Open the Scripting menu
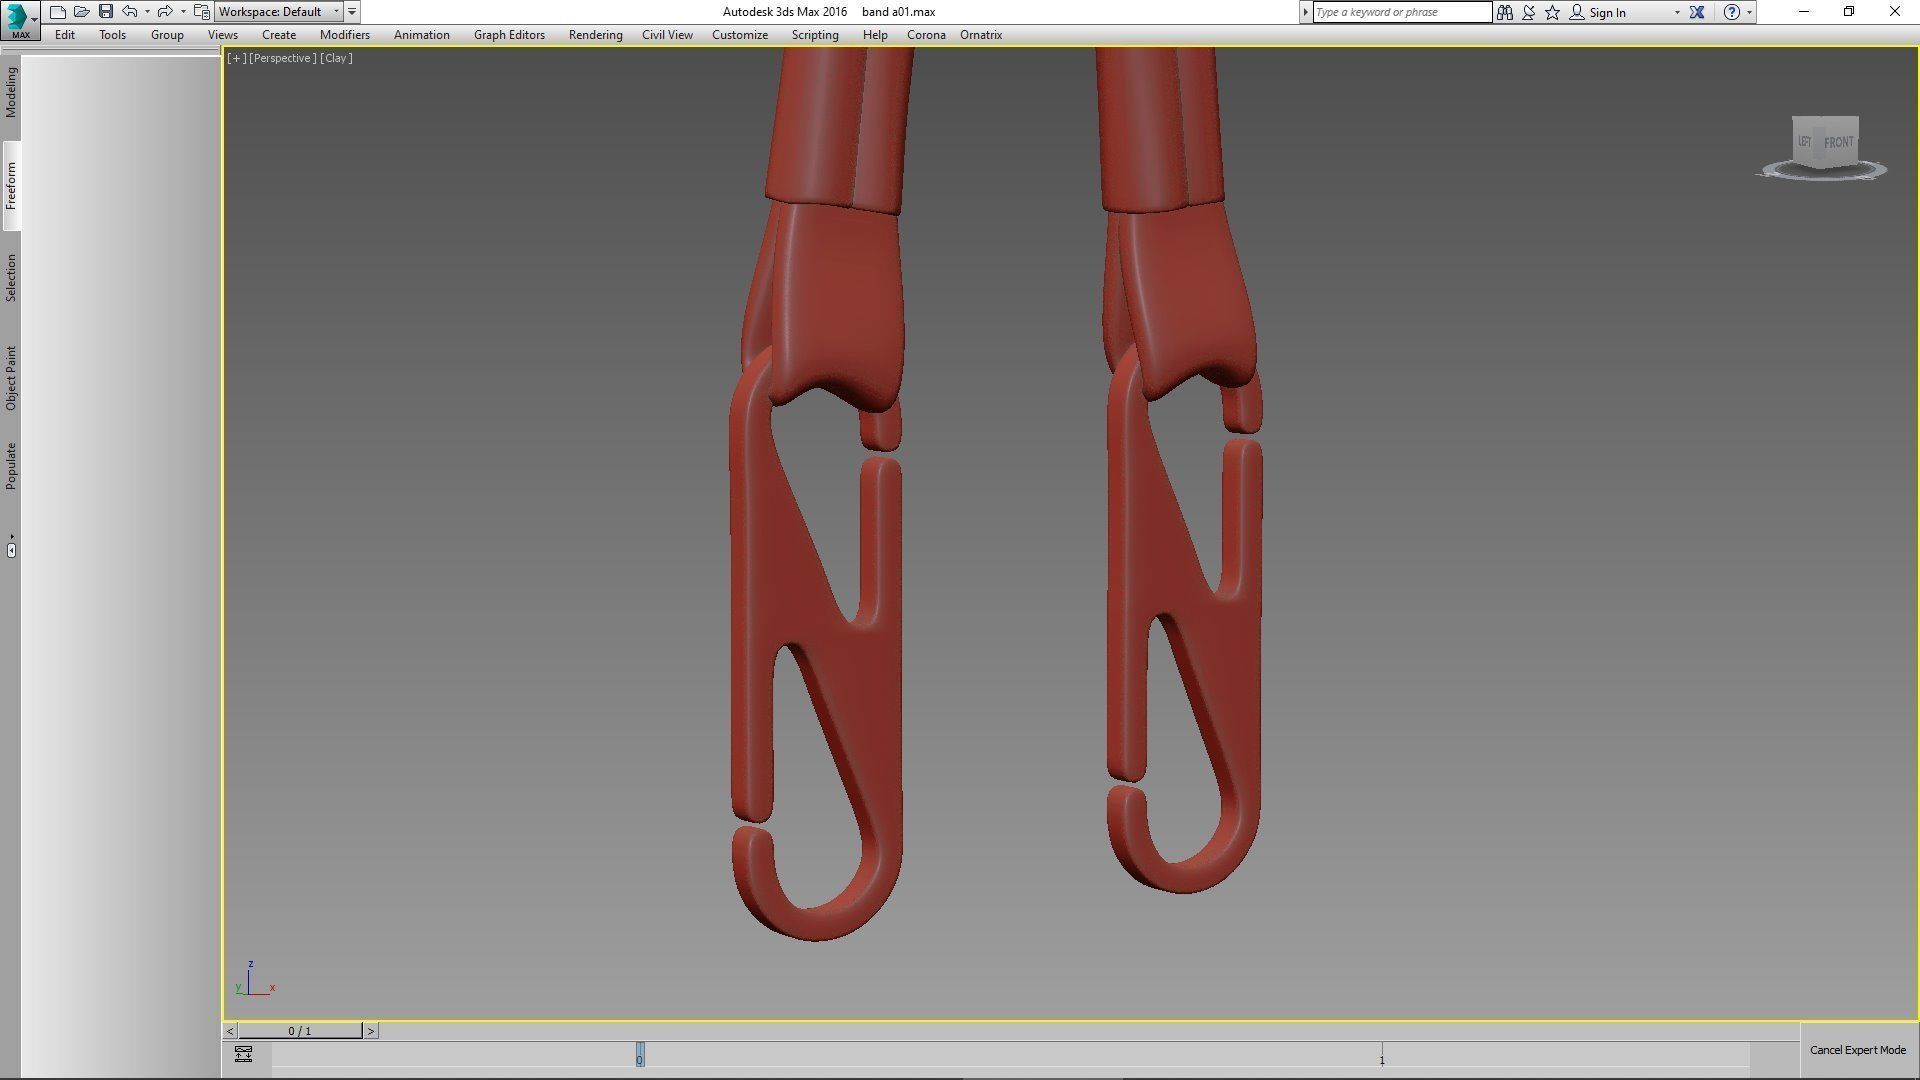The width and height of the screenshot is (1920, 1080). coord(815,34)
